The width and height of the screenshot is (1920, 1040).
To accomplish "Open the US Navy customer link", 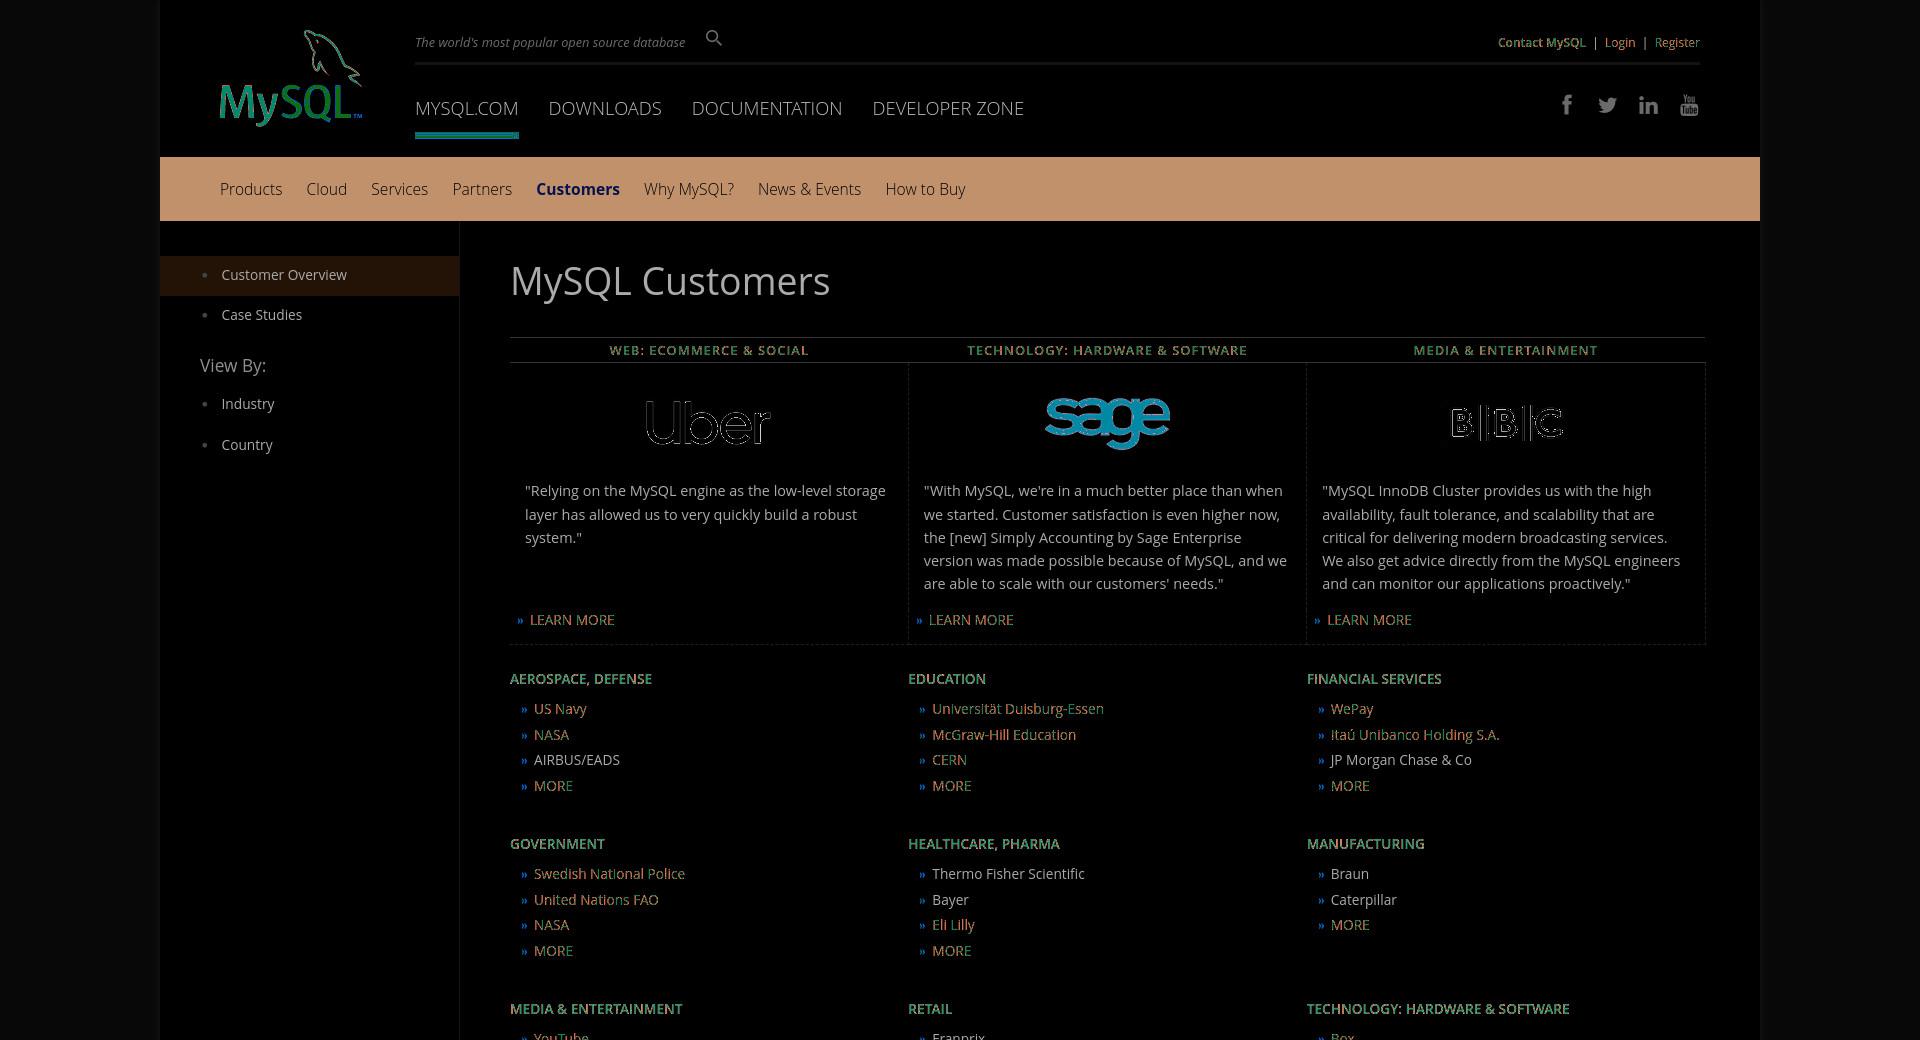I will 560,709.
